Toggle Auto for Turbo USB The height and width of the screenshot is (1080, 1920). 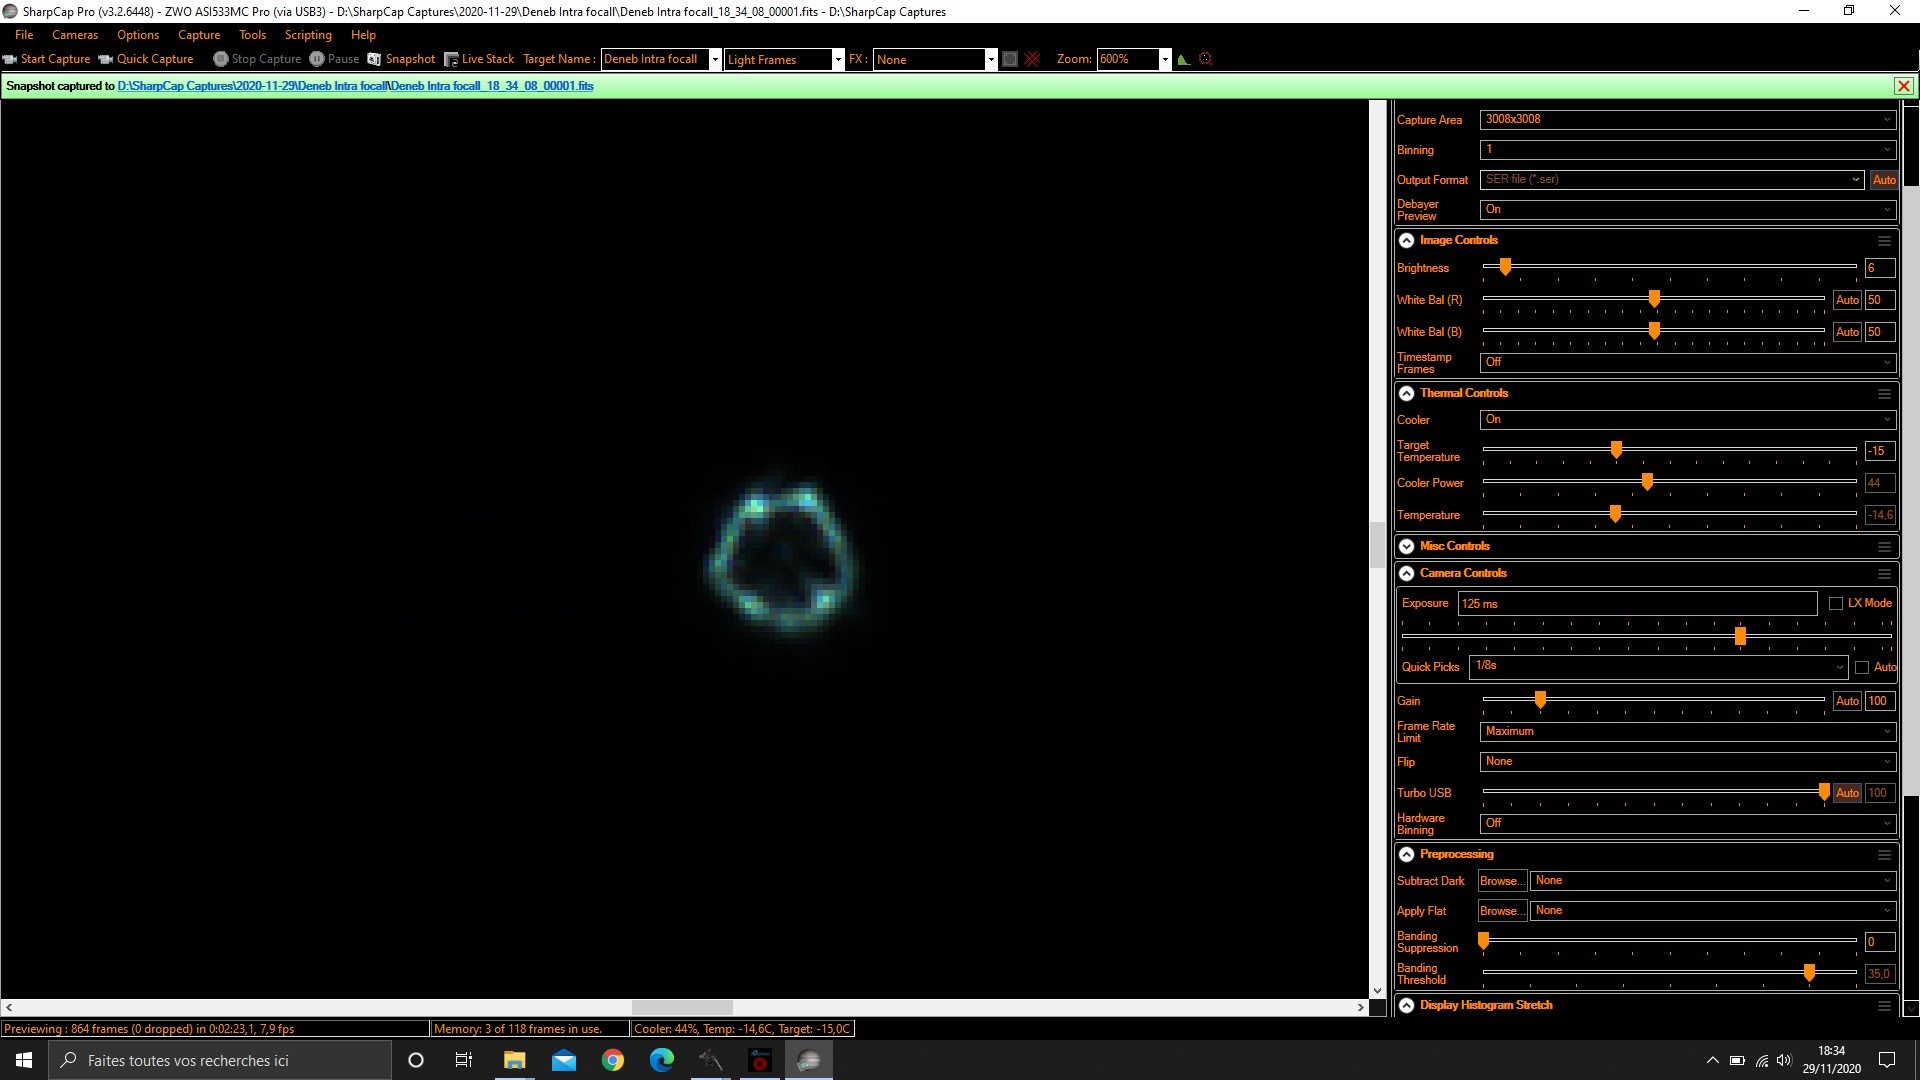pos(1847,794)
